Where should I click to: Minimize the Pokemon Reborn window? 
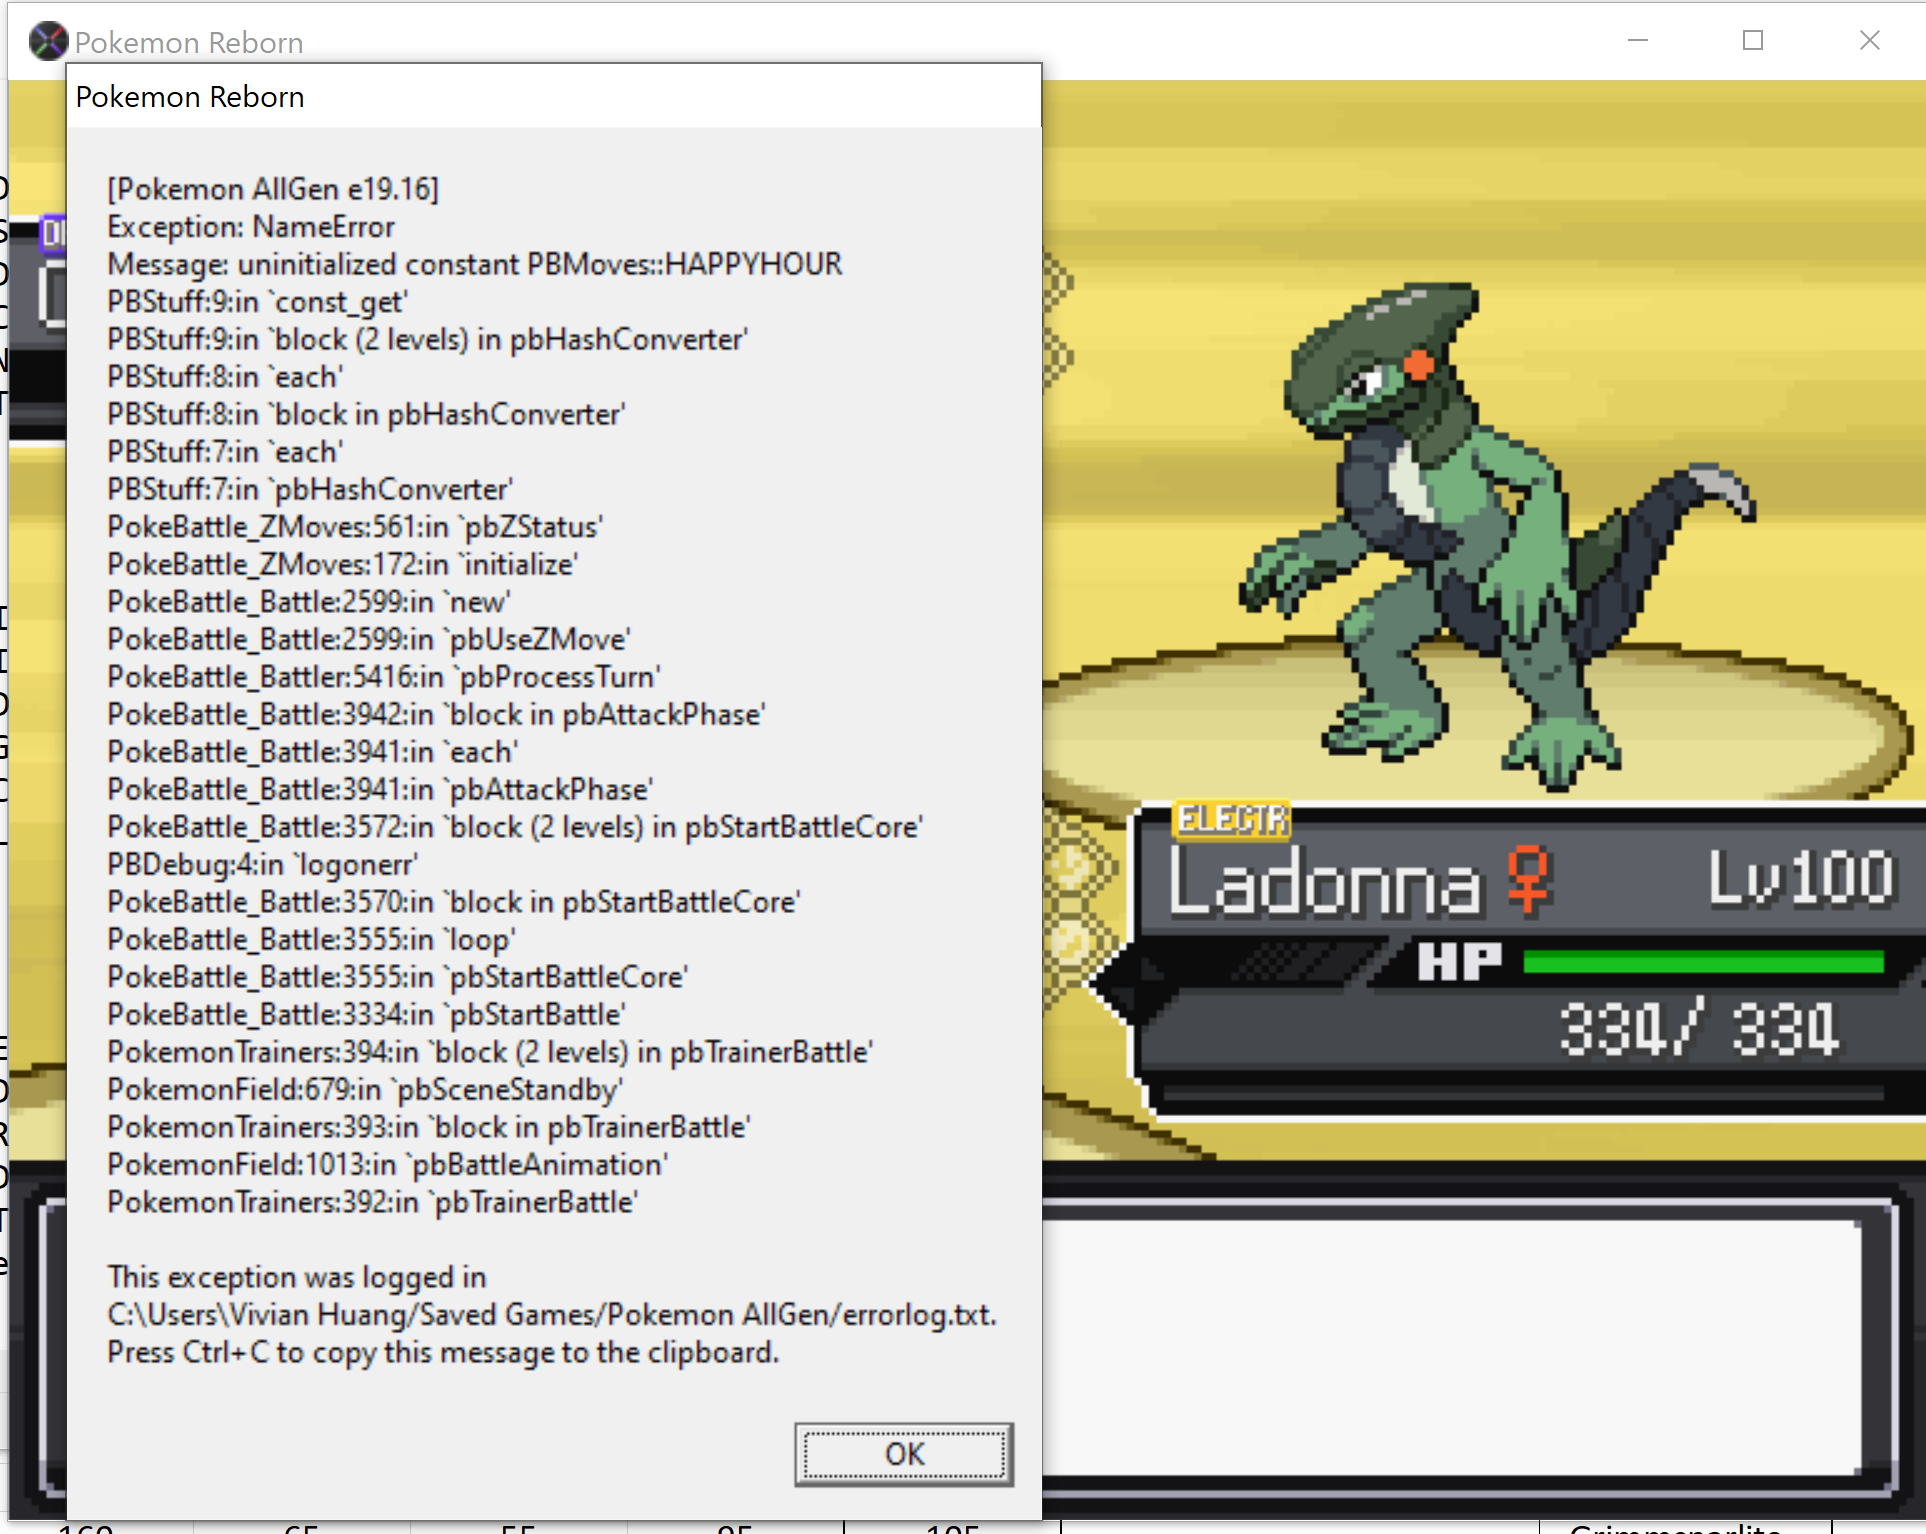pos(1638,41)
